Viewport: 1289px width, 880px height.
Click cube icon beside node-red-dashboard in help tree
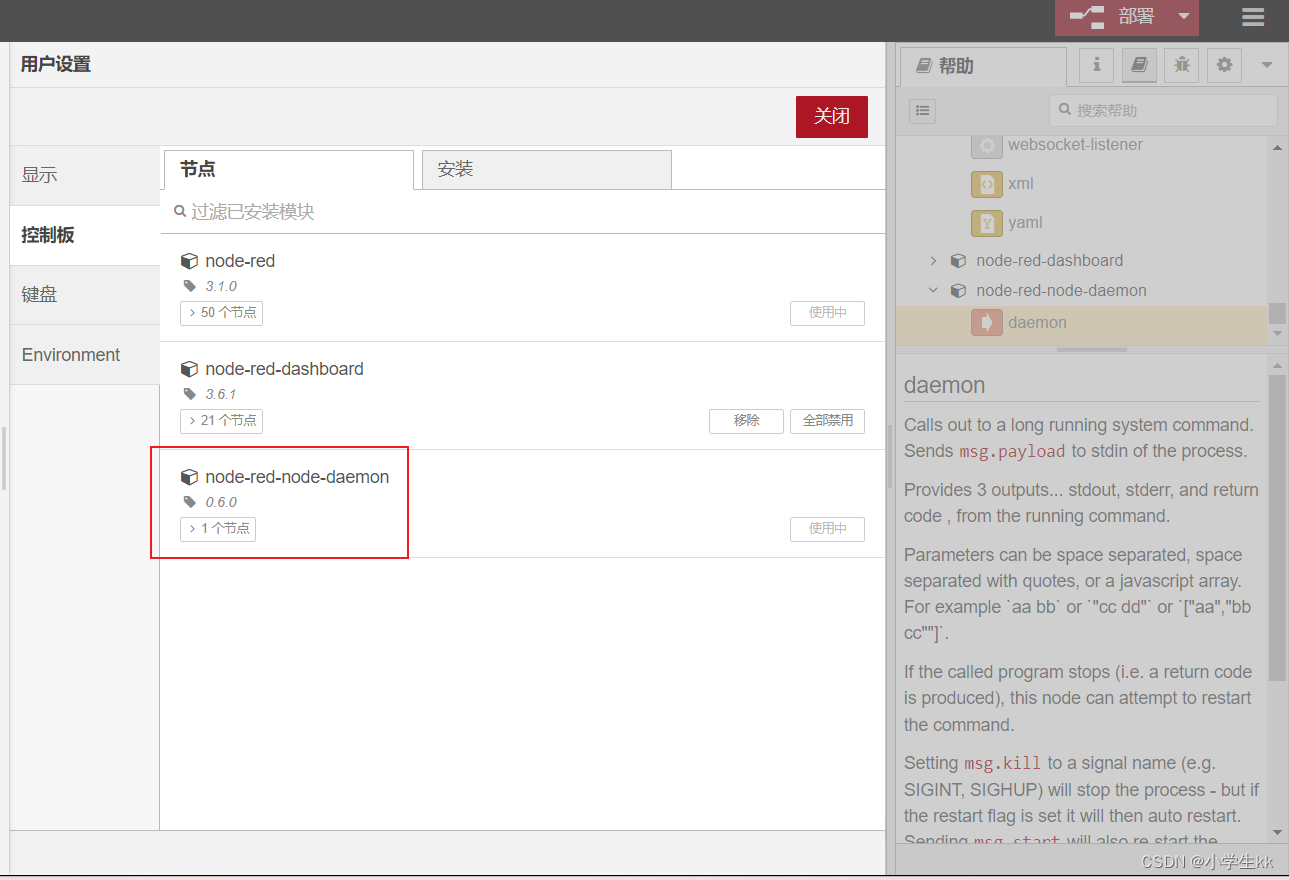(x=958, y=261)
